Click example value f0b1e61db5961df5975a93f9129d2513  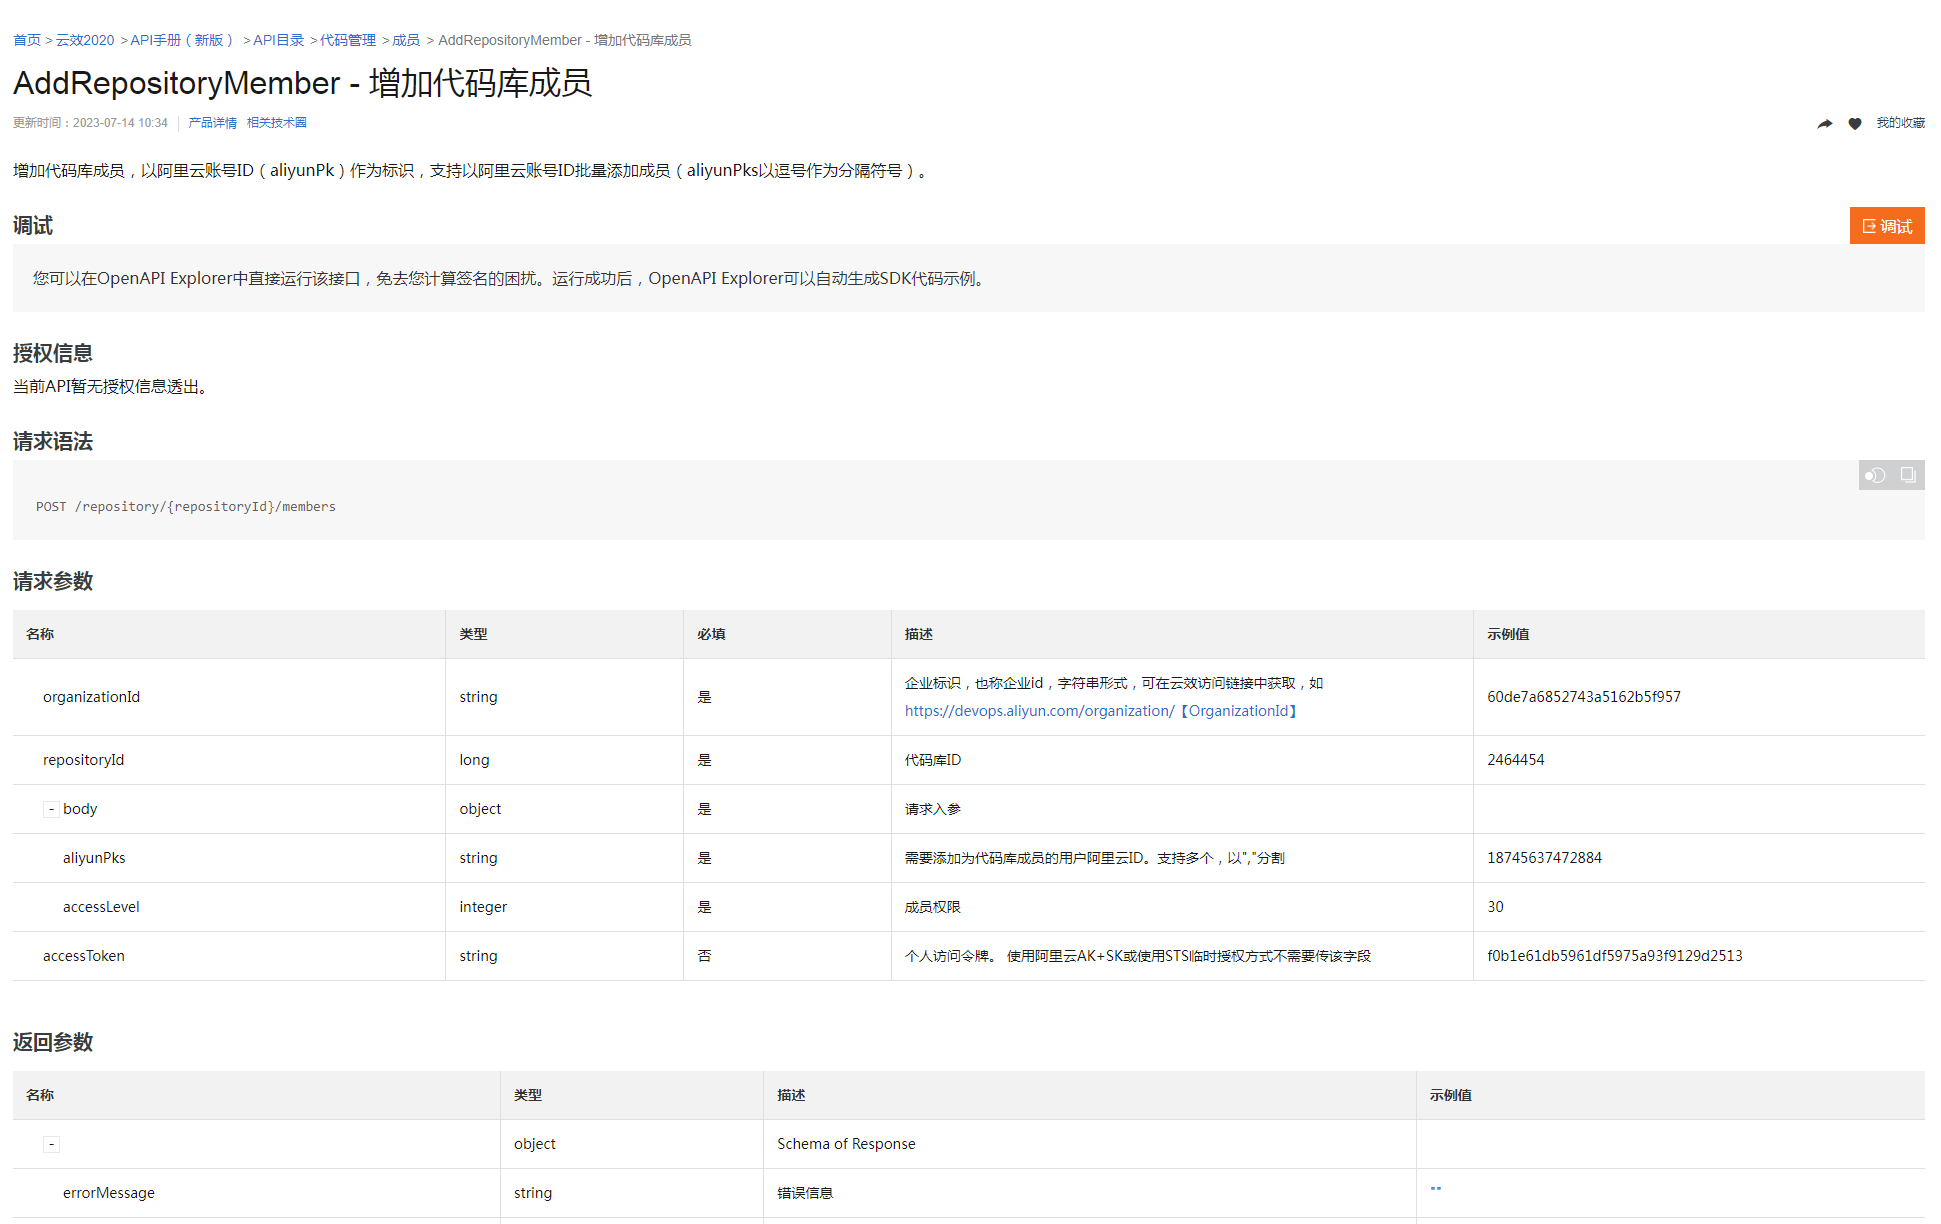[x=1615, y=956]
